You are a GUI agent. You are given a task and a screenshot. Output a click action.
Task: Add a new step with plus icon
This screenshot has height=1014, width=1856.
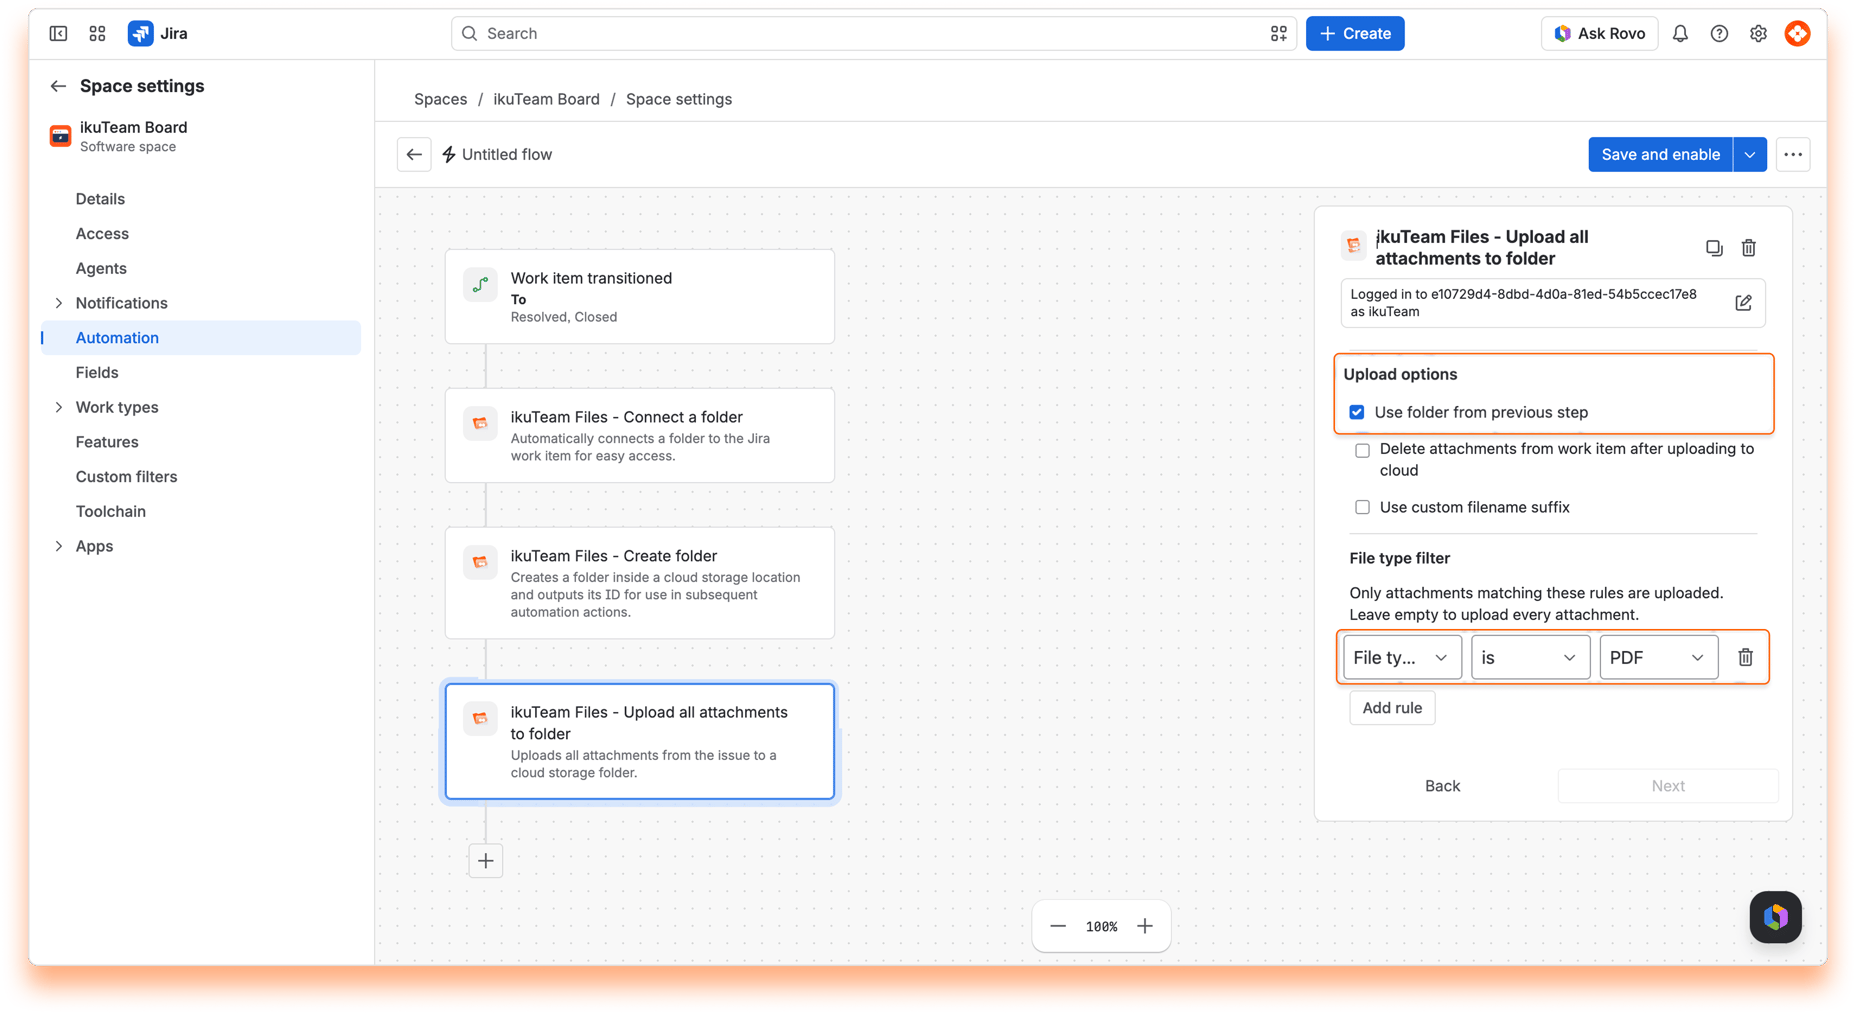[486, 860]
